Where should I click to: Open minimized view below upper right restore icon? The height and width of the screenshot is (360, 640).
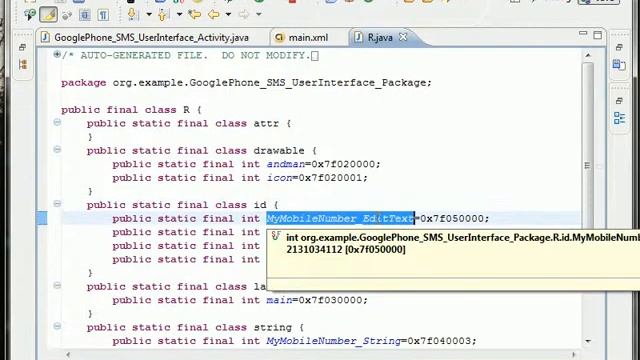pos(619,64)
